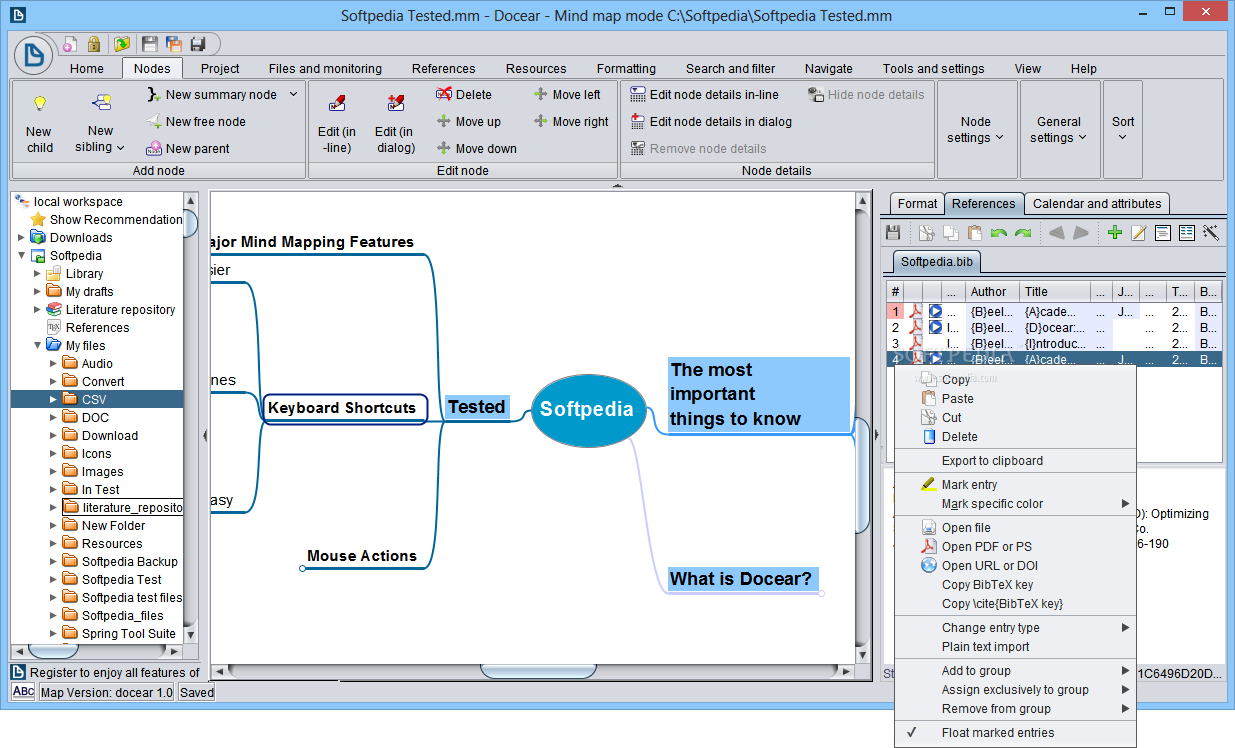Click the open folder icon in quick toolbar
This screenshot has width=1235, height=748.
coord(122,44)
